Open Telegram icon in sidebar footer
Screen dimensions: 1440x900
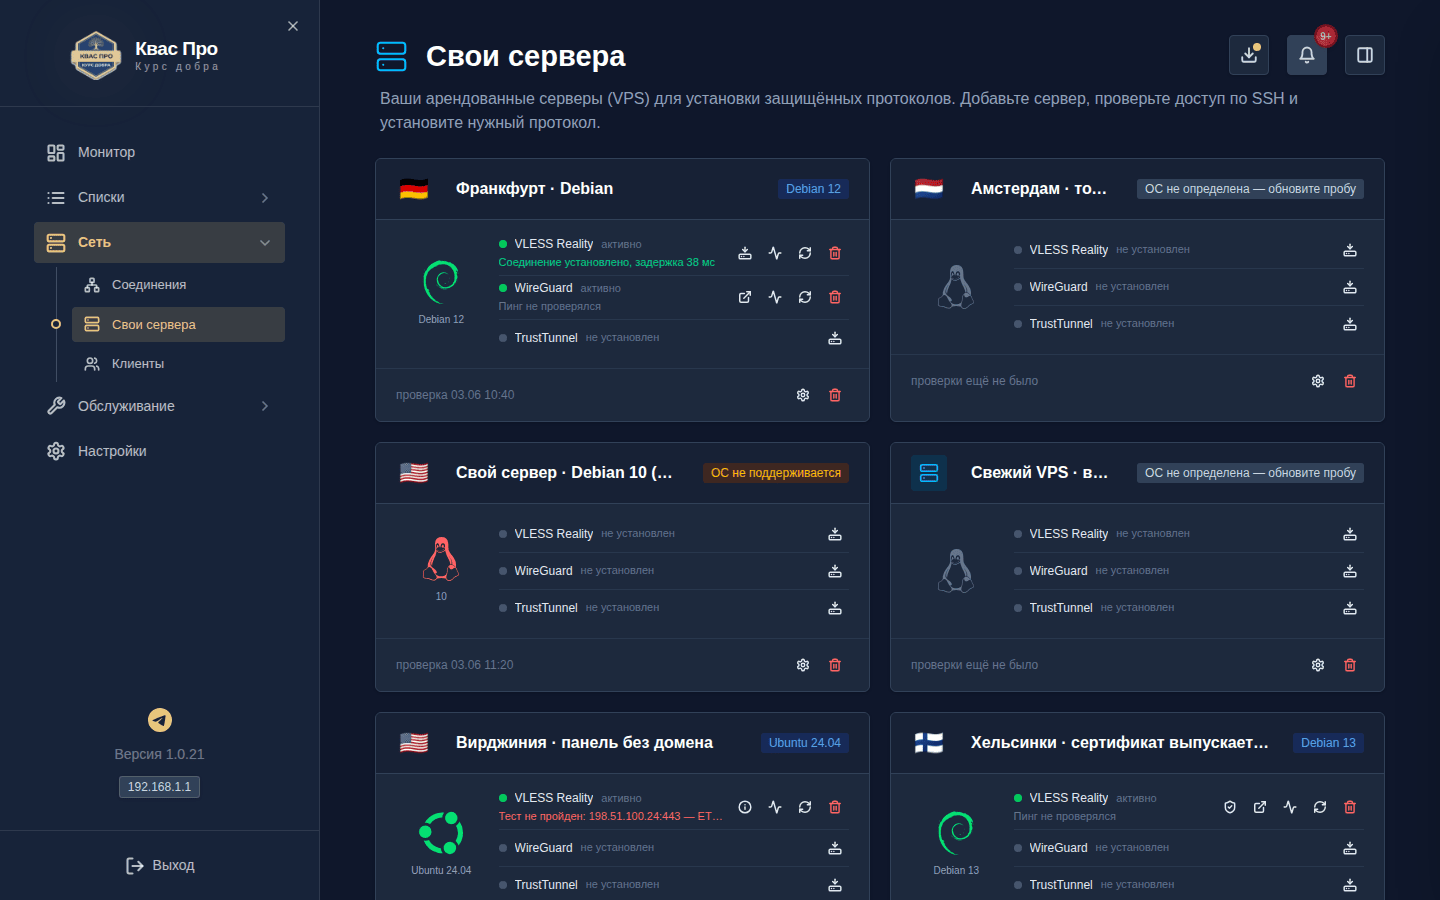[160, 720]
